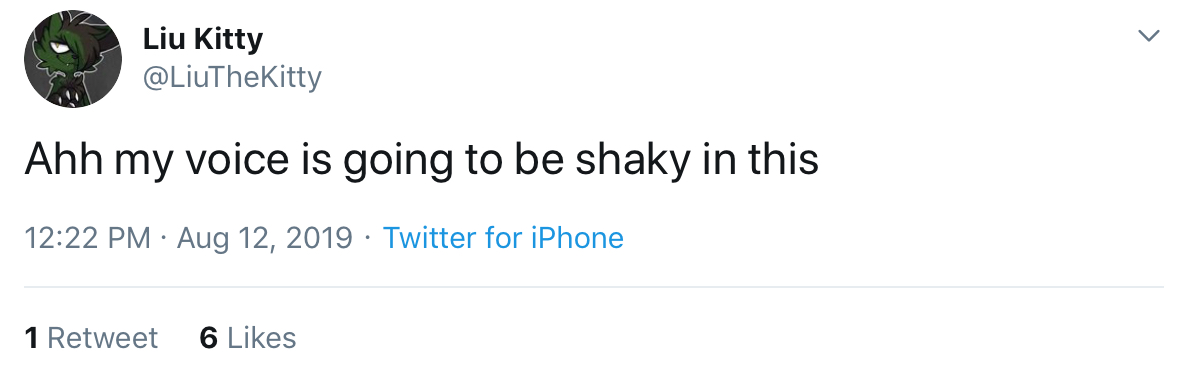Screen dimensions: 1191x372
Task: Click the word iPhone in the source link
Action: pos(577,238)
